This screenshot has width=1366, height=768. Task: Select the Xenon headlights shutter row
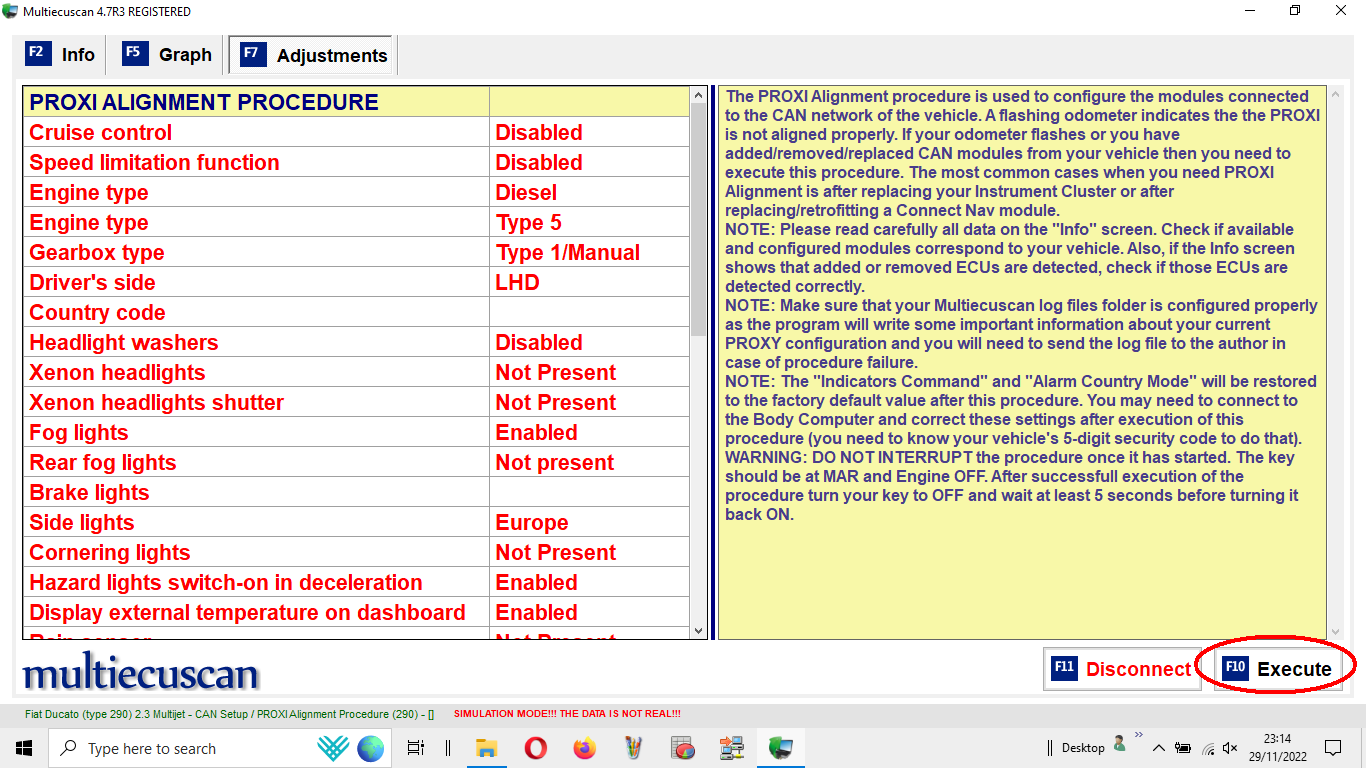pos(356,402)
